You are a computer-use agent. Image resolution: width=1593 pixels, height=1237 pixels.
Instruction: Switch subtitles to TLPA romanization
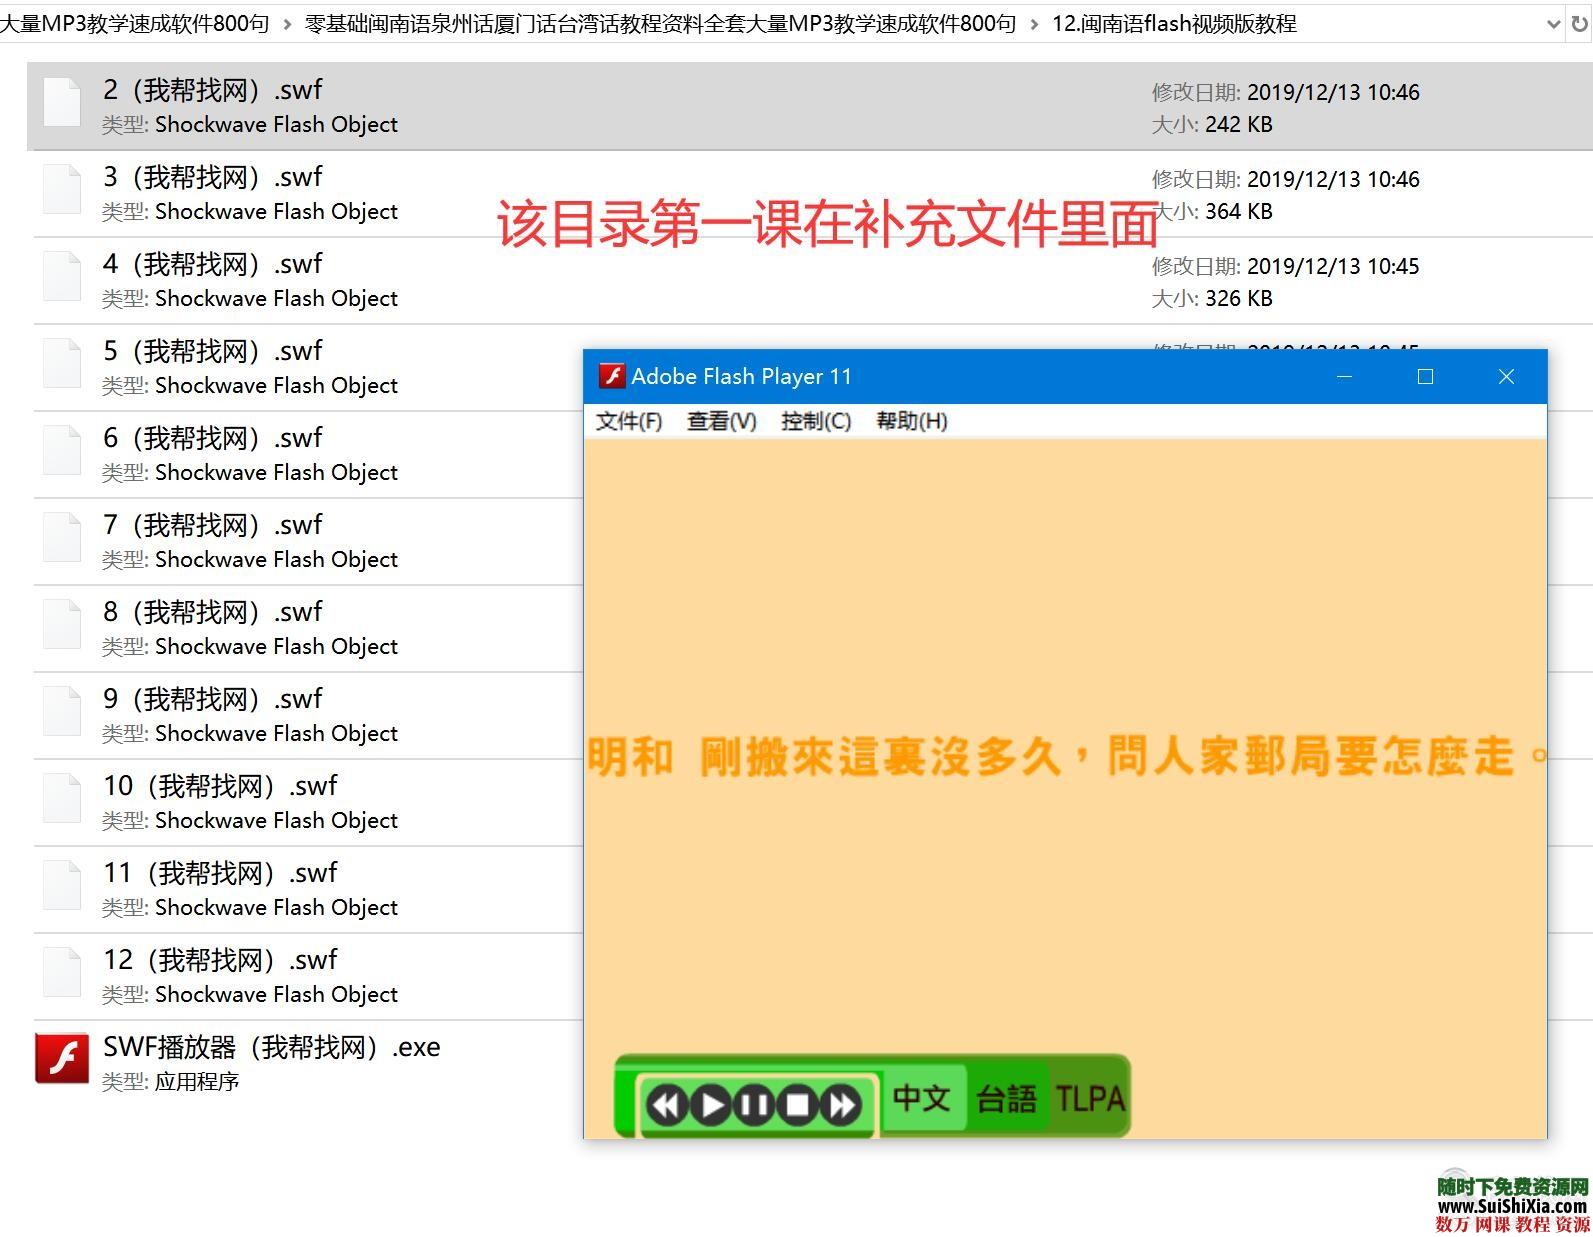pos(1090,1098)
